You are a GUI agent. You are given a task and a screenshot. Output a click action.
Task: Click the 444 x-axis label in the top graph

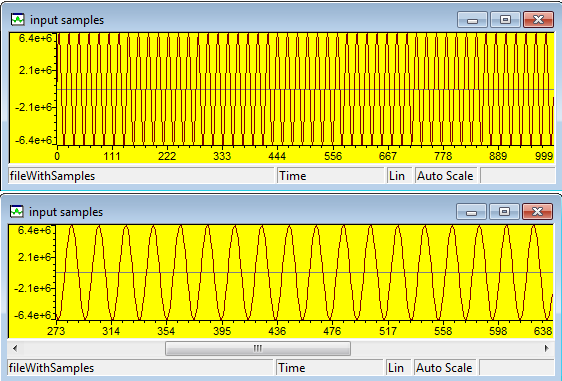click(277, 156)
